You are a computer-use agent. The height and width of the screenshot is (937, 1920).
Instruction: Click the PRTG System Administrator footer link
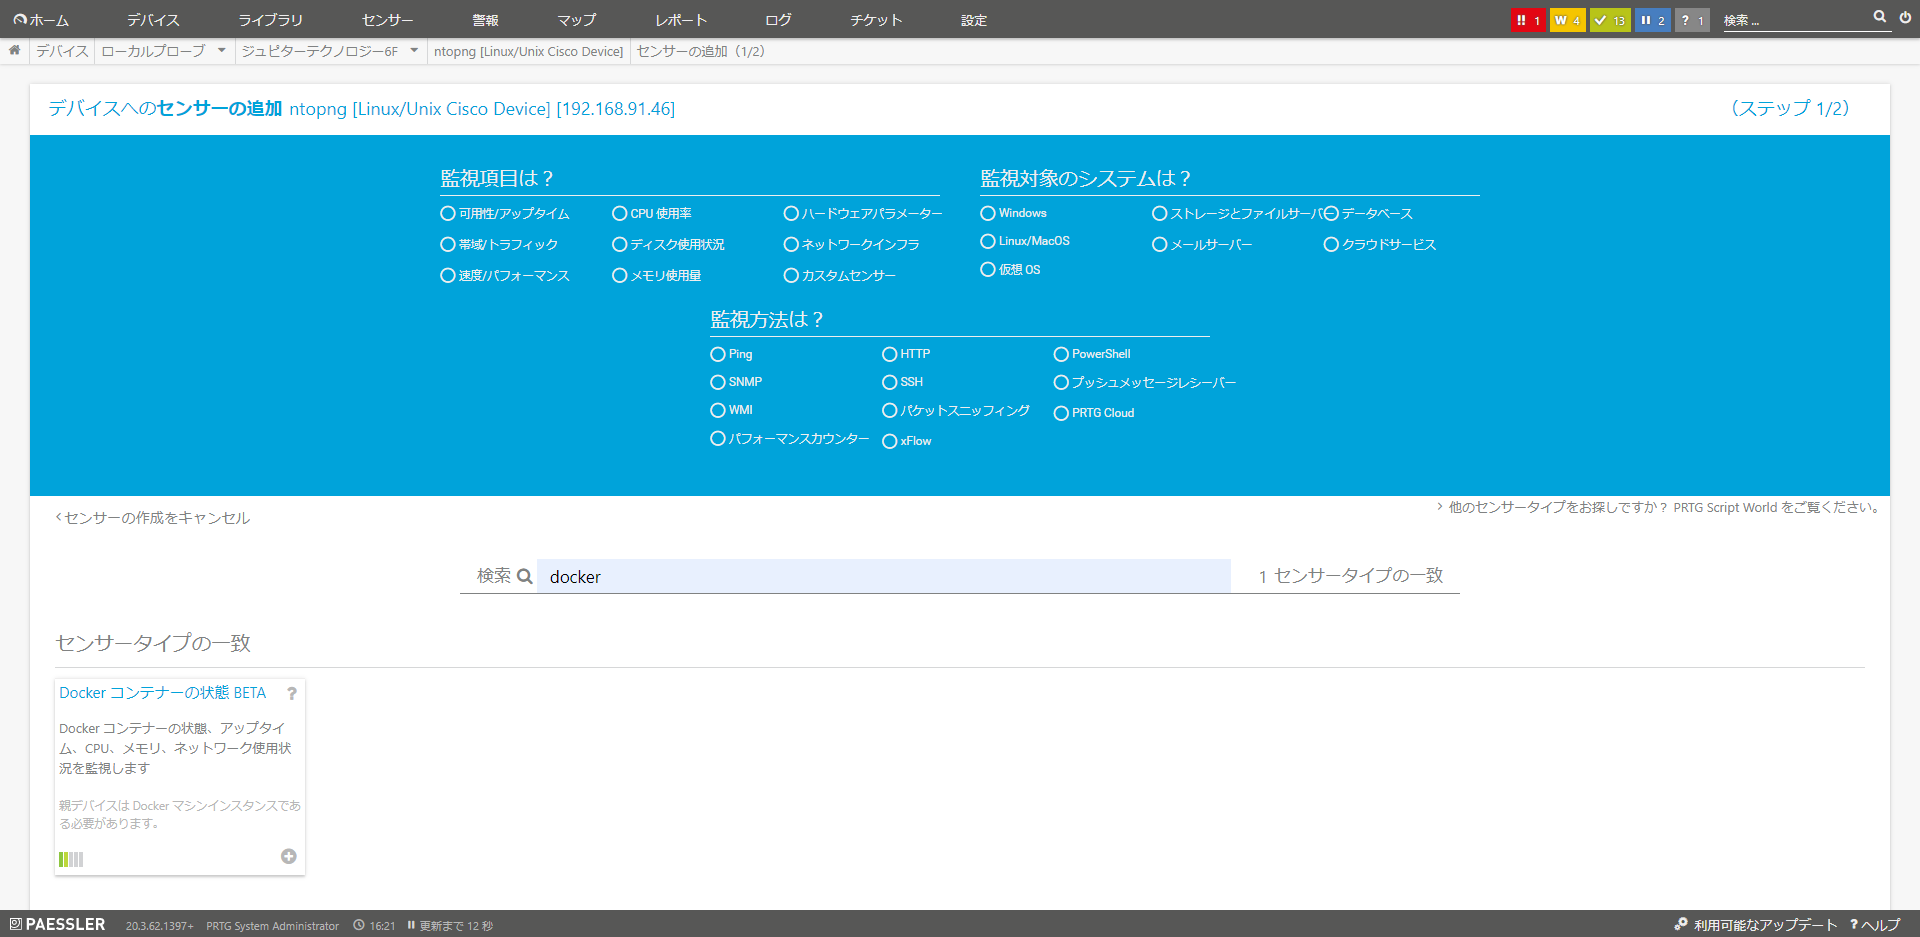[x=272, y=926]
